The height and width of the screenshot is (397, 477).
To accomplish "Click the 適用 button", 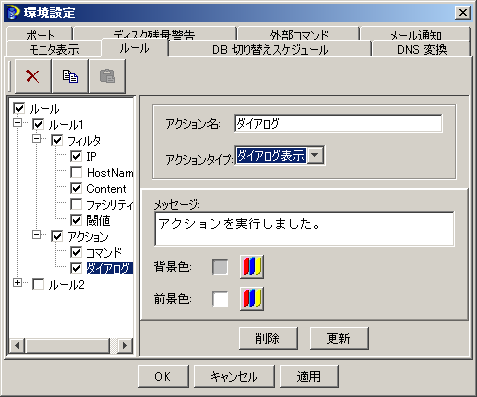I will [309, 377].
